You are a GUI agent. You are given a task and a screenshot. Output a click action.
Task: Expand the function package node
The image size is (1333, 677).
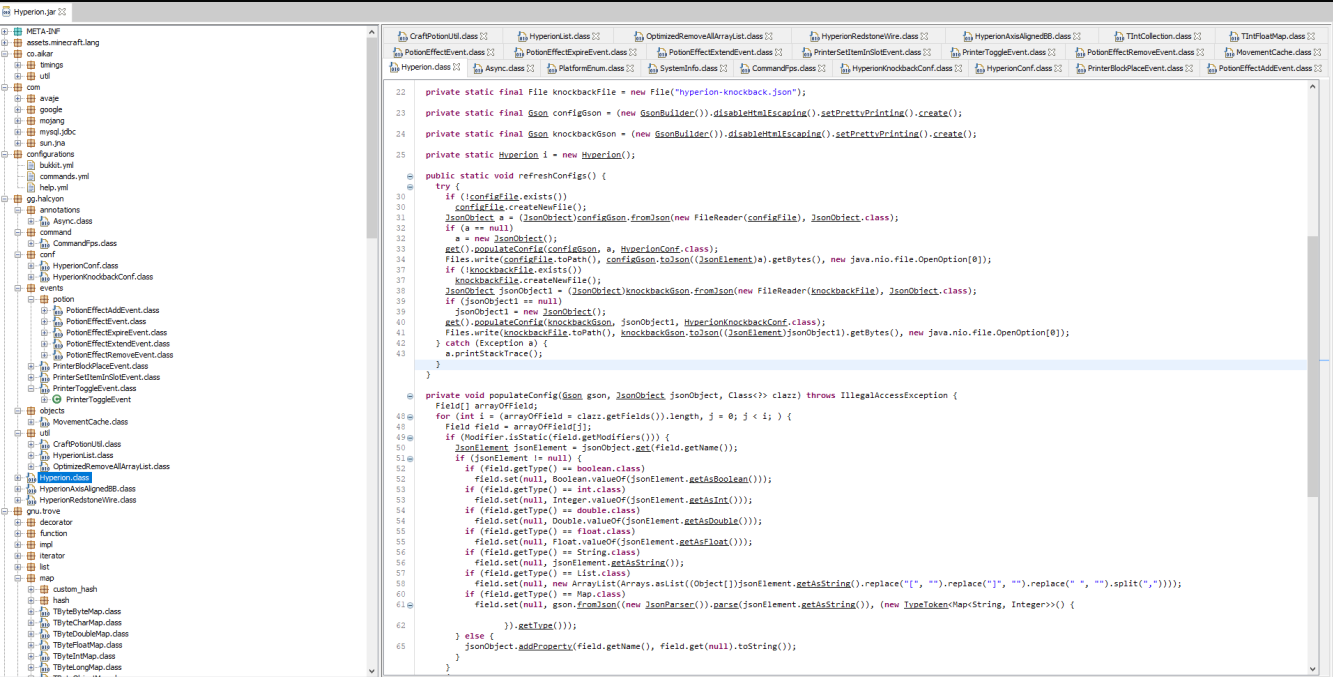click(x=18, y=533)
